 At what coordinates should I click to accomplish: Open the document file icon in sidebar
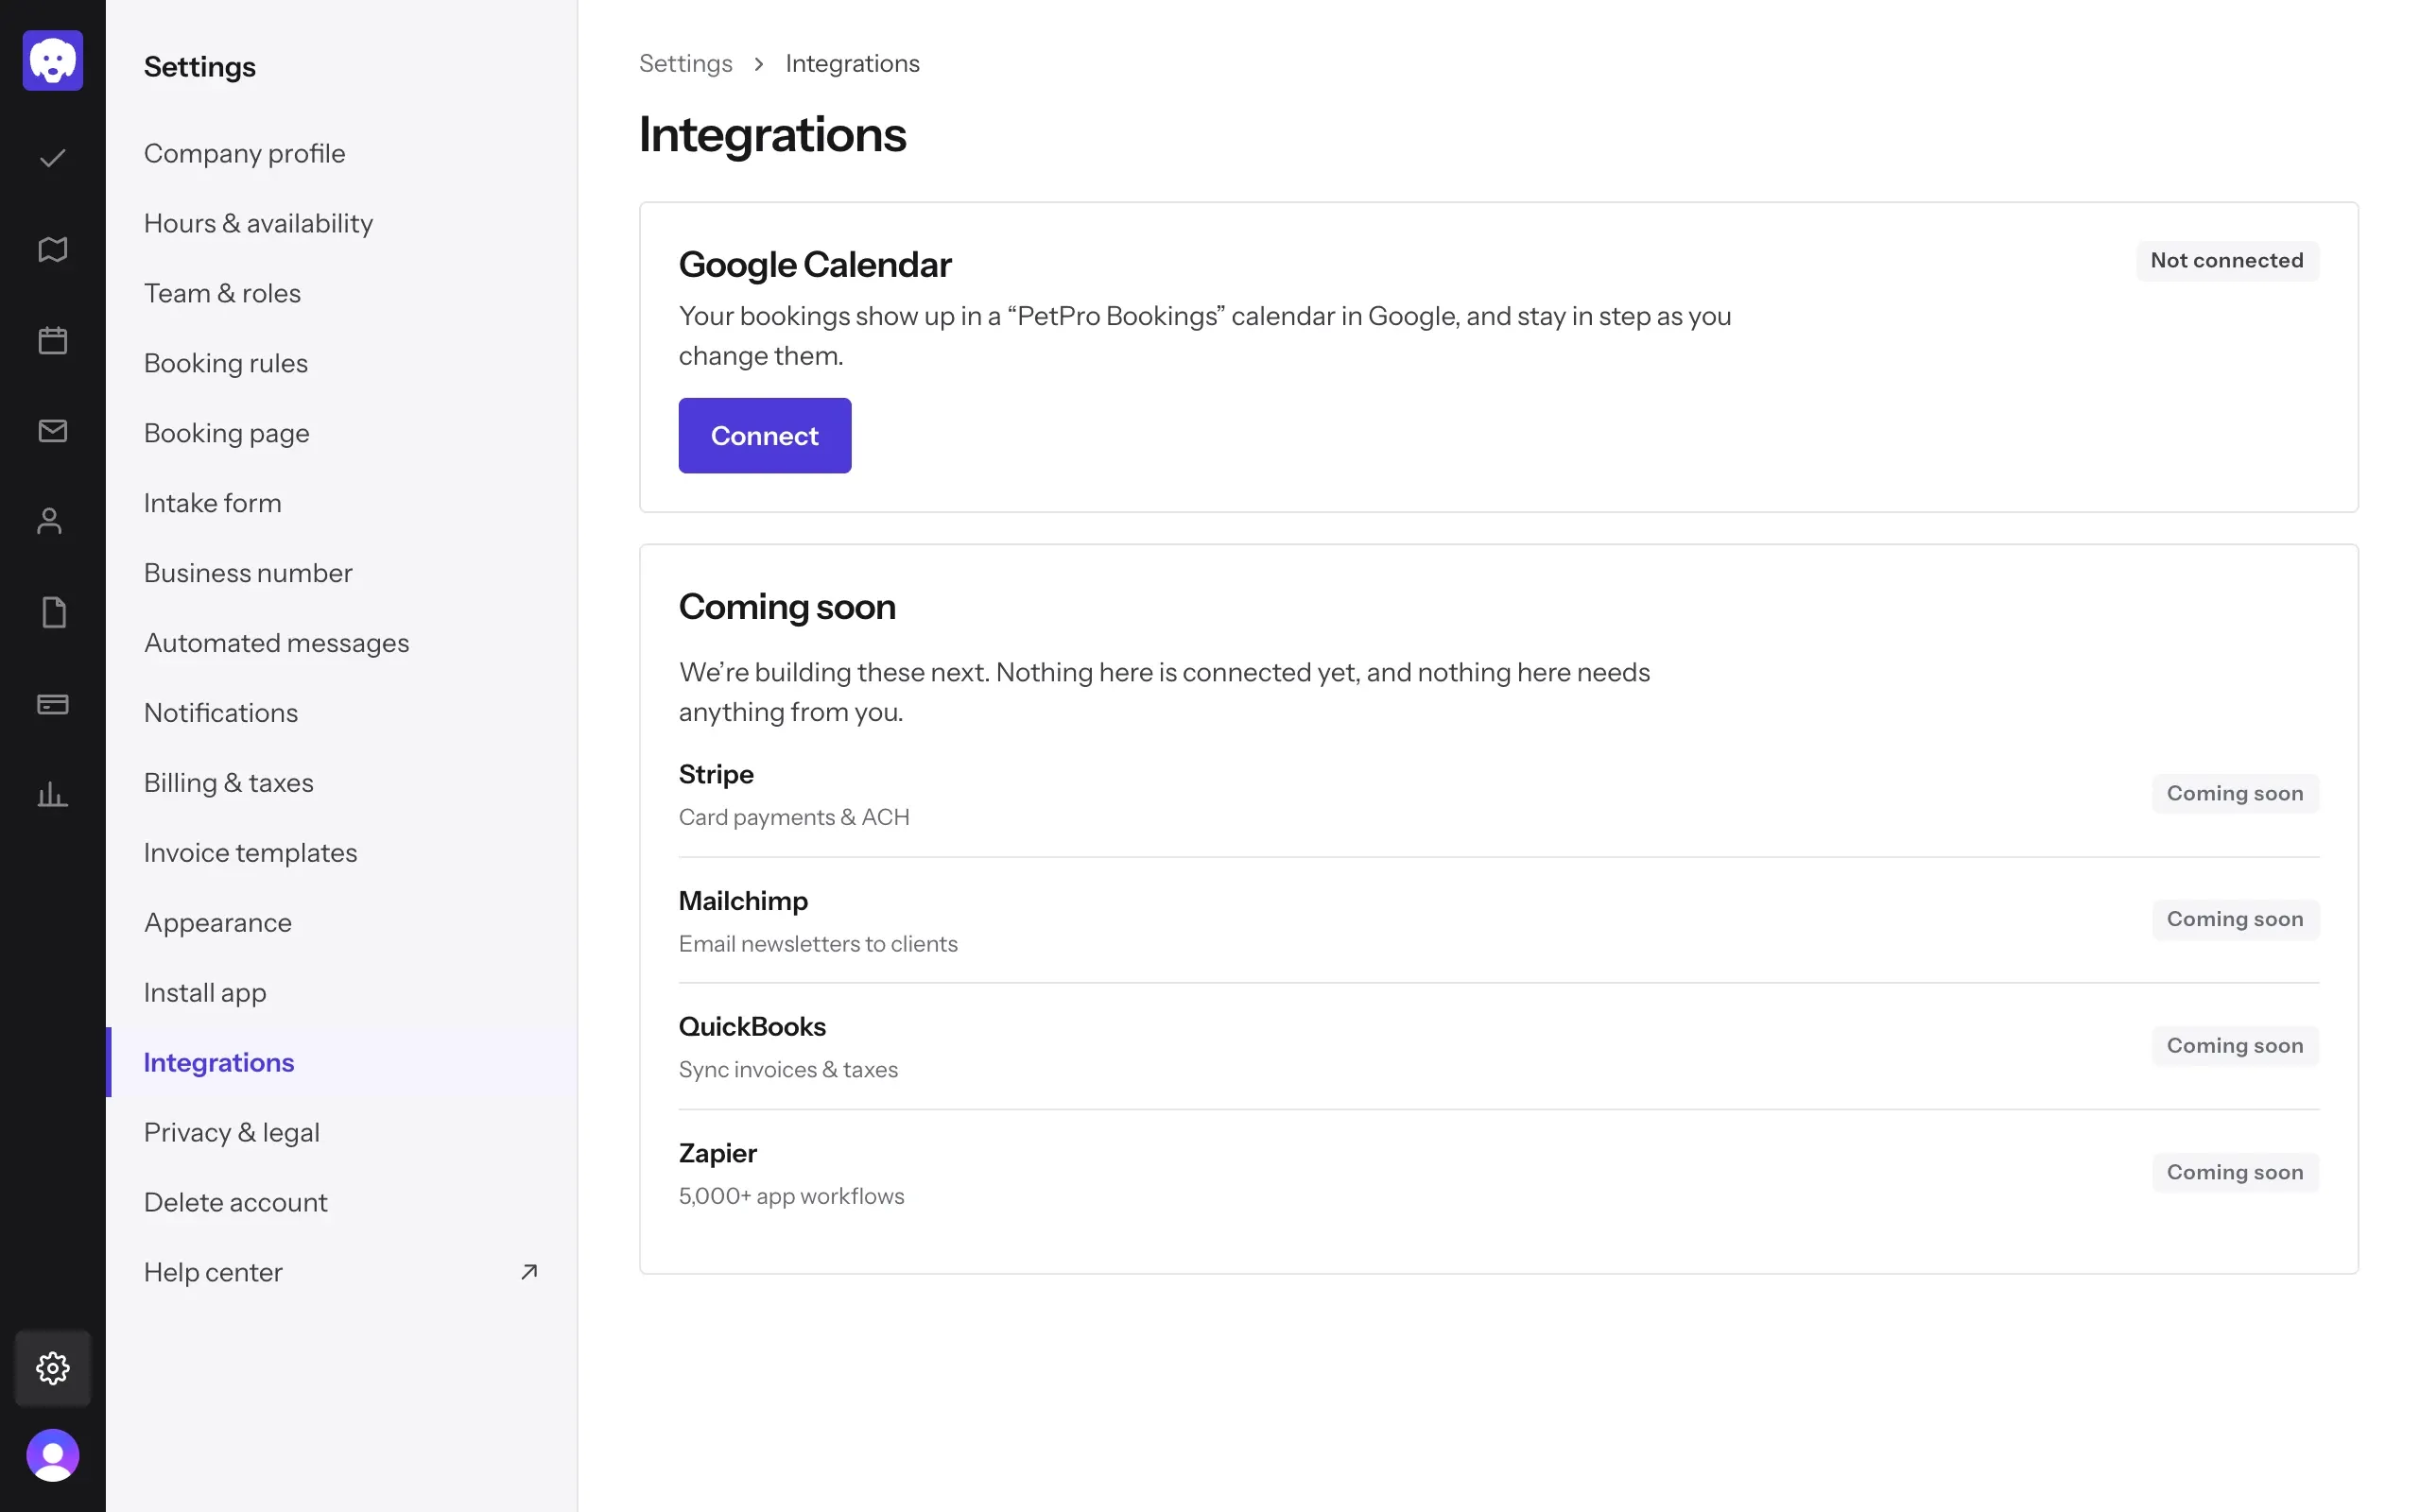(54, 612)
